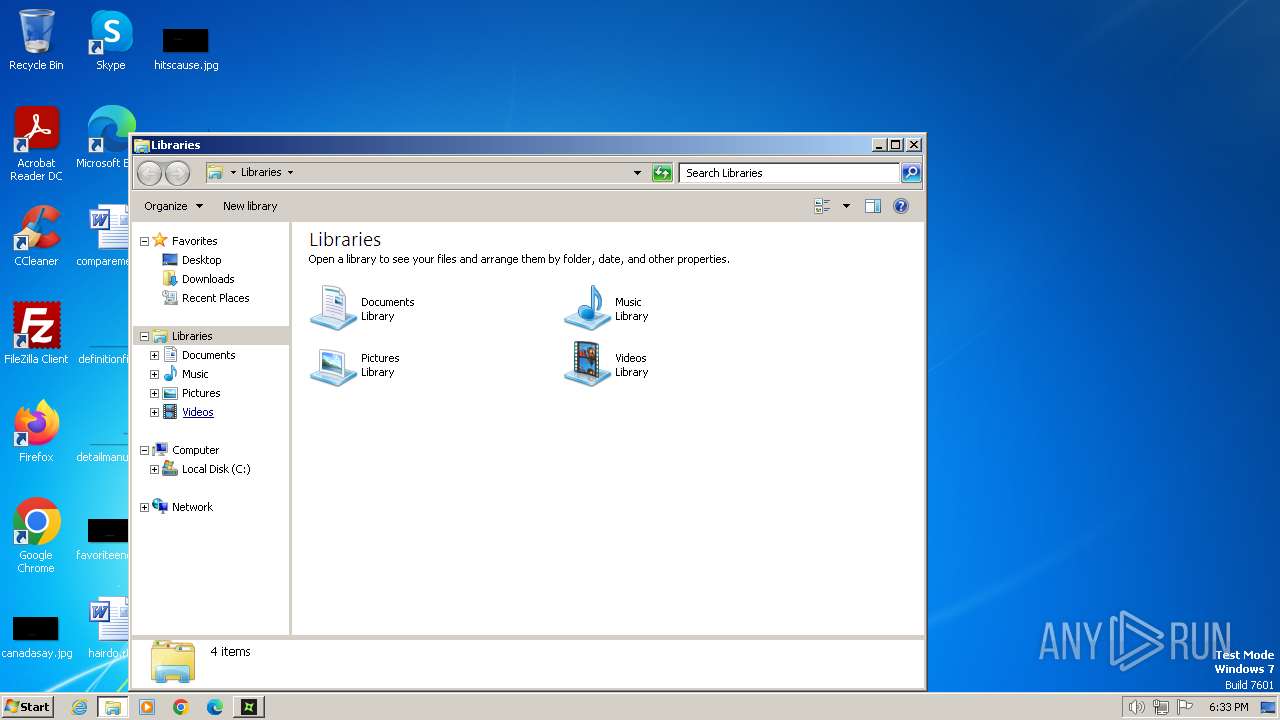
Task: Select the Recycle Bin desktop icon
Action: pyautogui.click(x=36, y=40)
